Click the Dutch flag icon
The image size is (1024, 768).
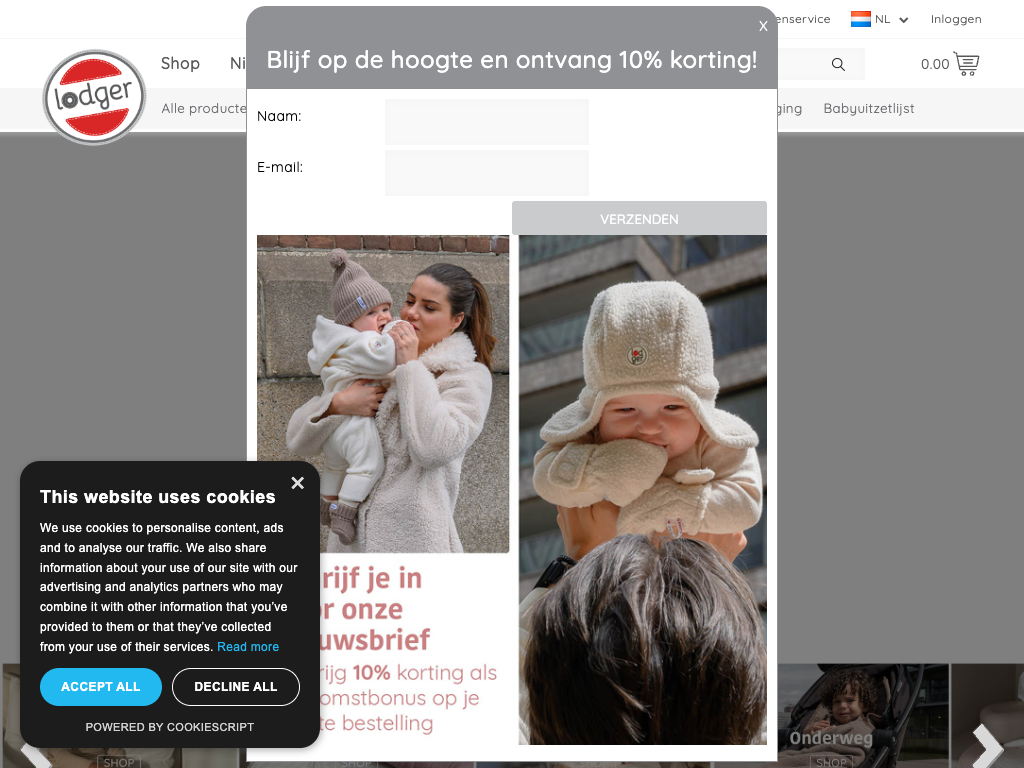(x=860, y=19)
